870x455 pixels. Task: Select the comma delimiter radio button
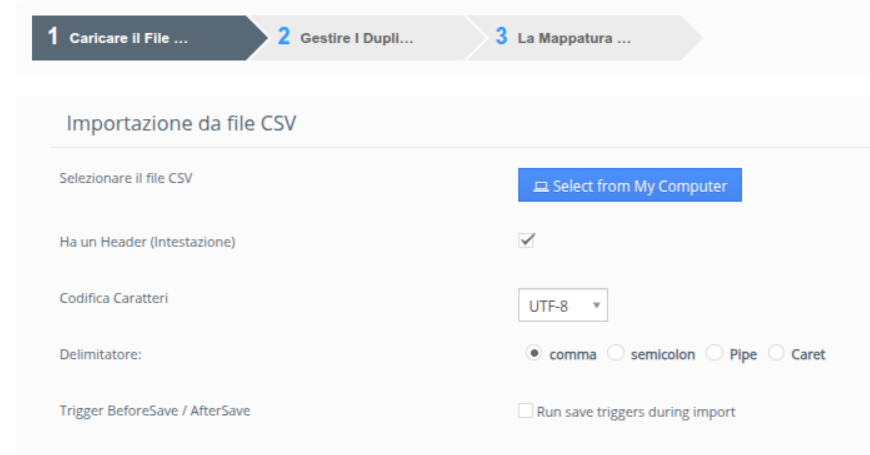point(534,354)
